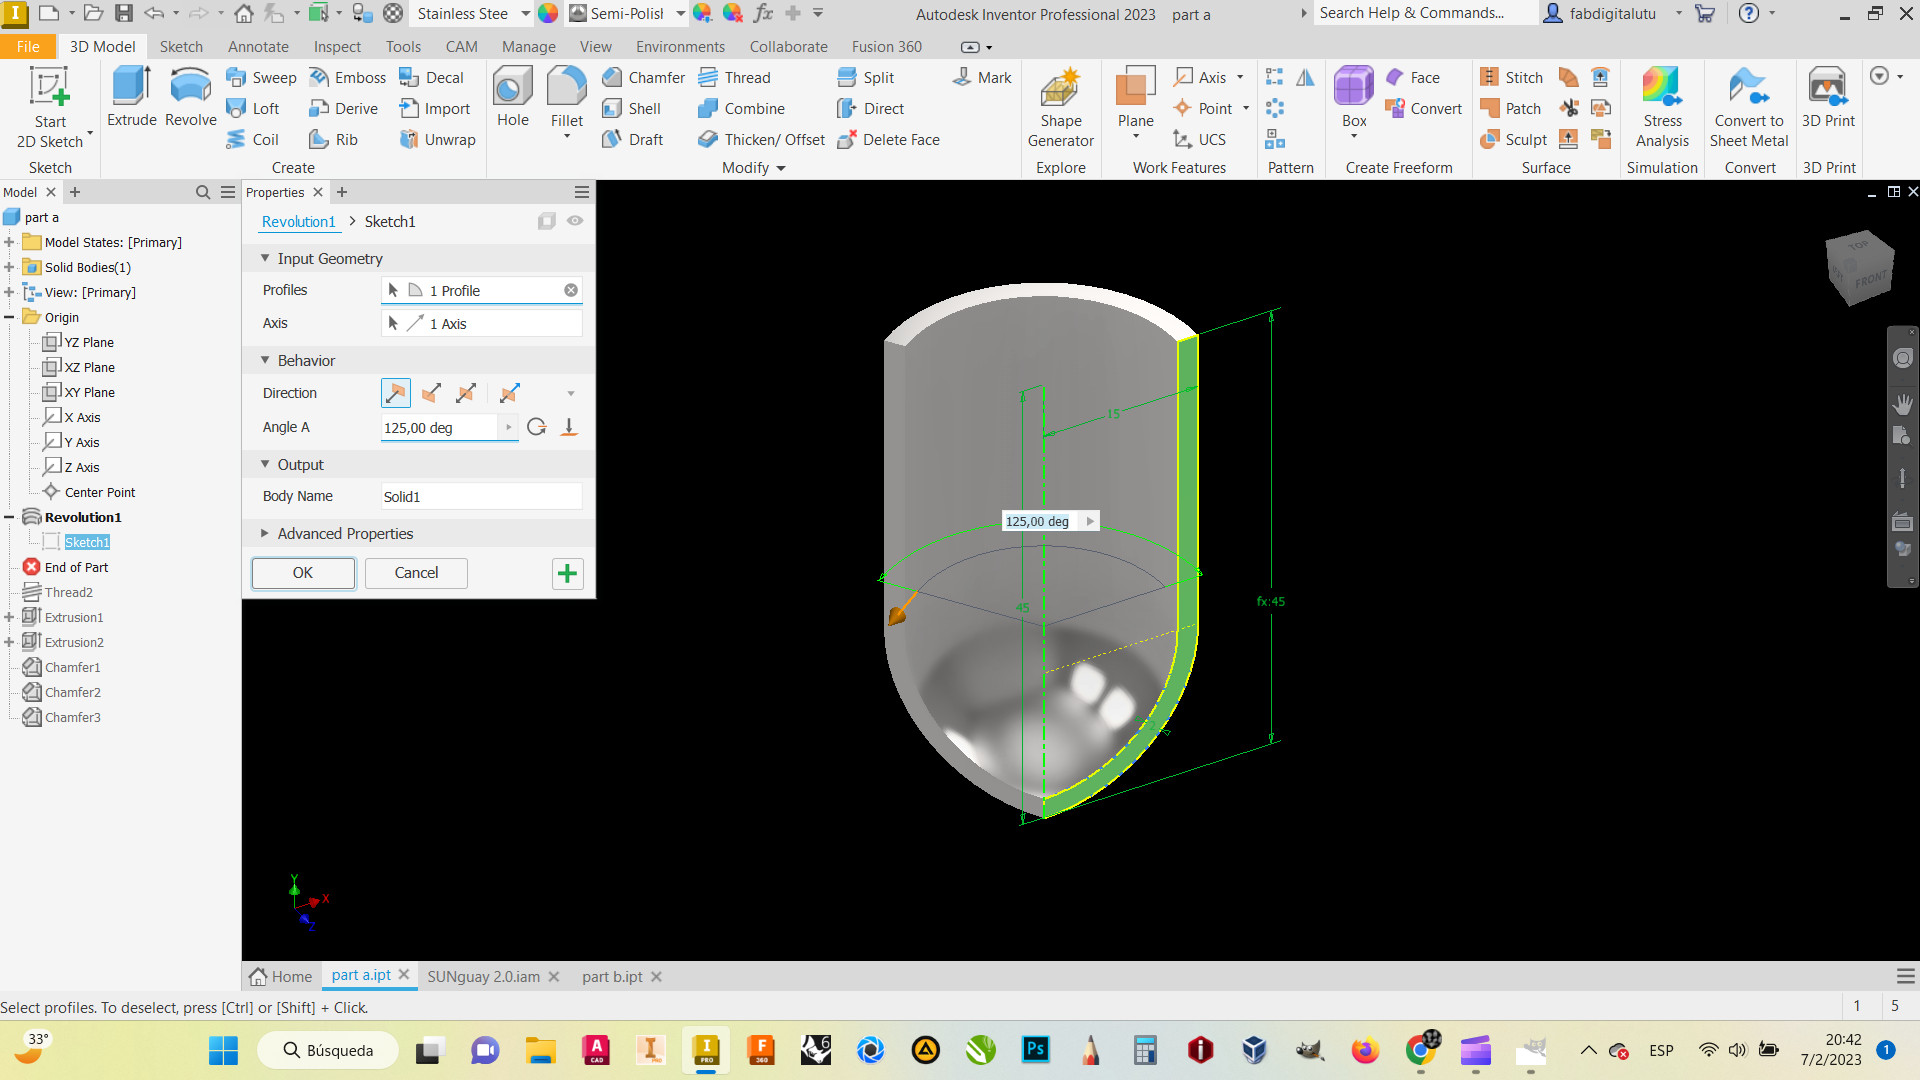Click the Rib tool
1920x1080 pixels.
pyautogui.click(x=333, y=140)
